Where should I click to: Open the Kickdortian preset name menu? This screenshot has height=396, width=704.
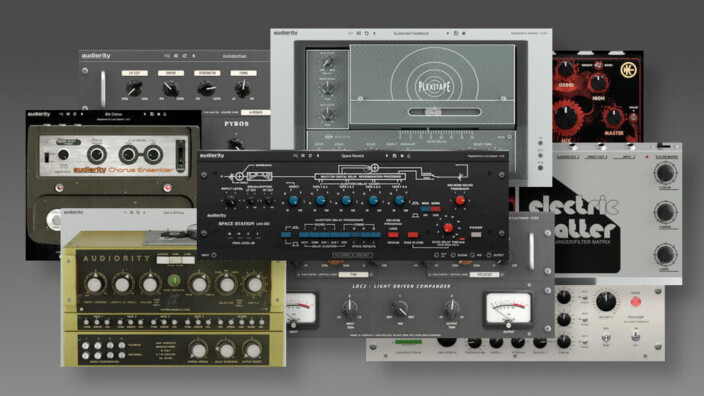pos(234,56)
